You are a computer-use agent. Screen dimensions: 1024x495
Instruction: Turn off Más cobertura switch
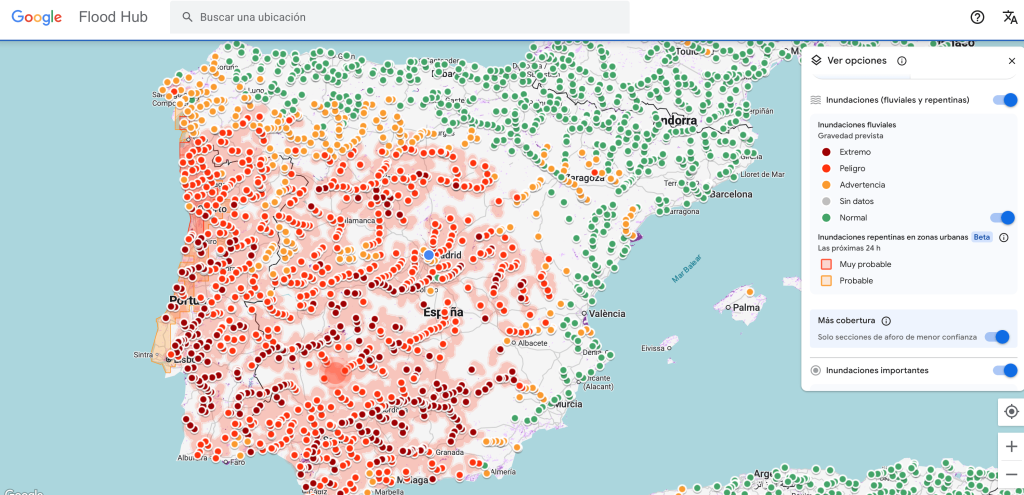pyautogui.click(x=997, y=337)
